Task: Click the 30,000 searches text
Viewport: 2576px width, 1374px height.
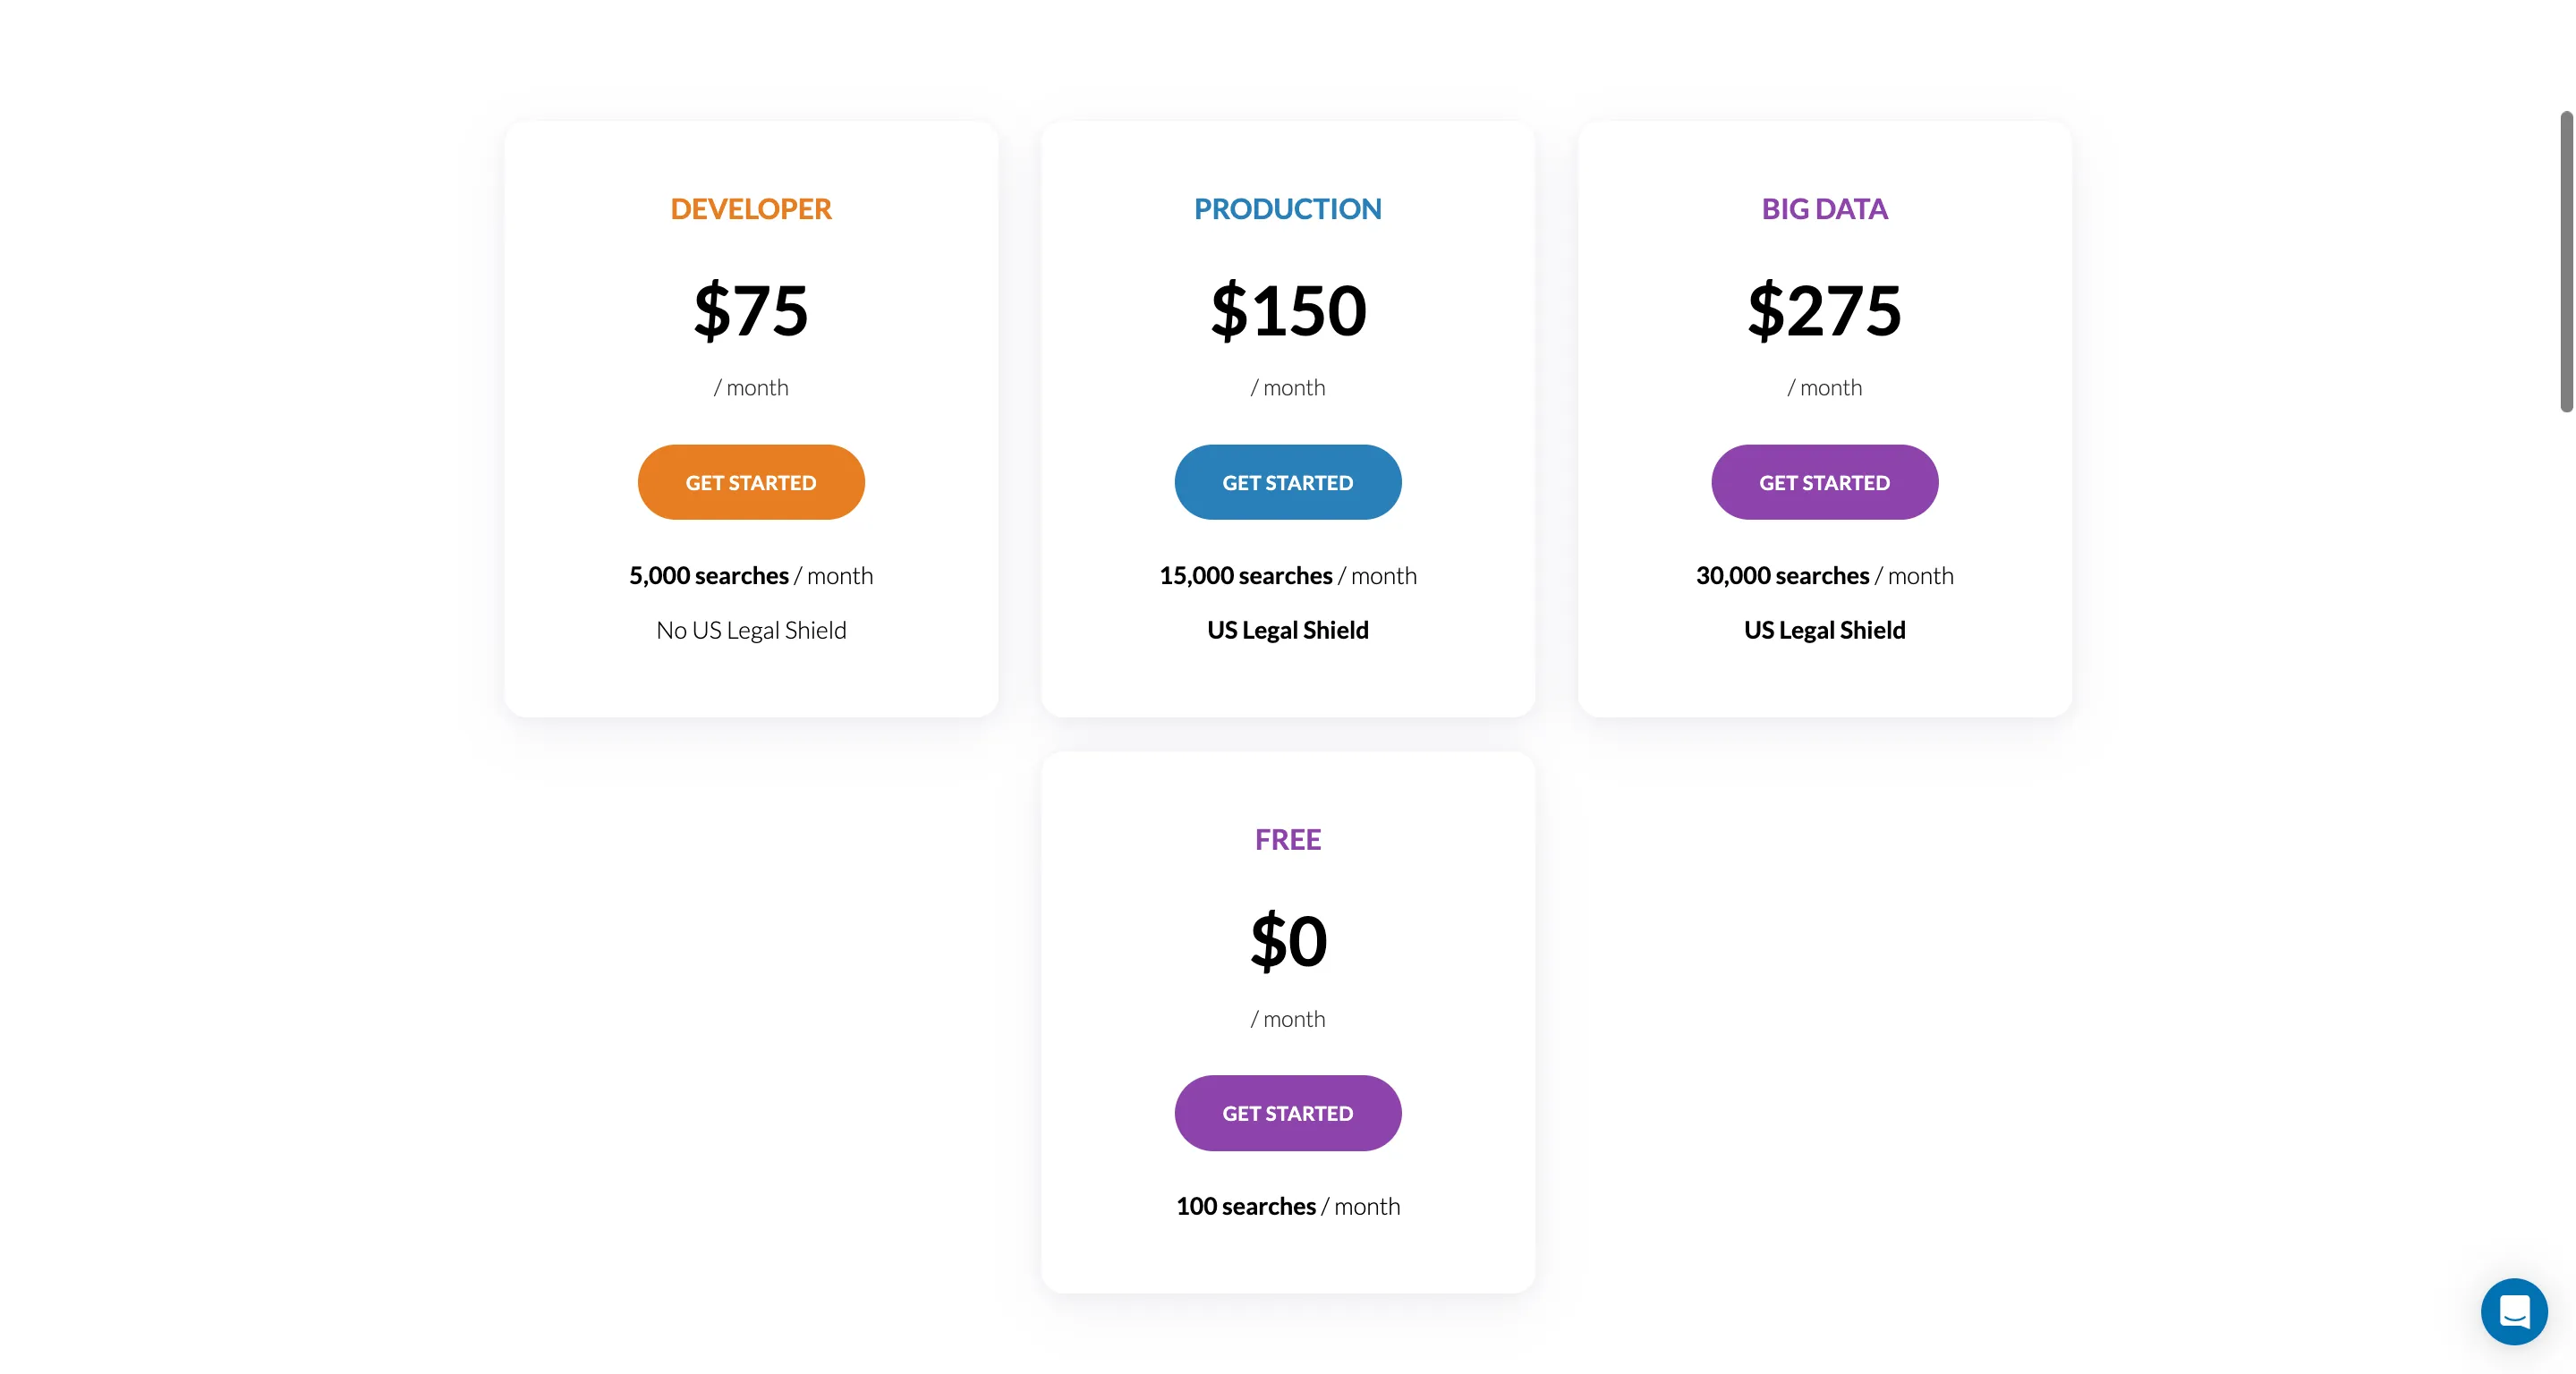Action: [1783, 576]
